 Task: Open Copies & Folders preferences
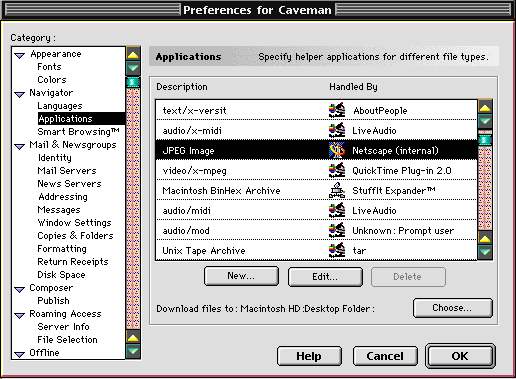[75, 236]
